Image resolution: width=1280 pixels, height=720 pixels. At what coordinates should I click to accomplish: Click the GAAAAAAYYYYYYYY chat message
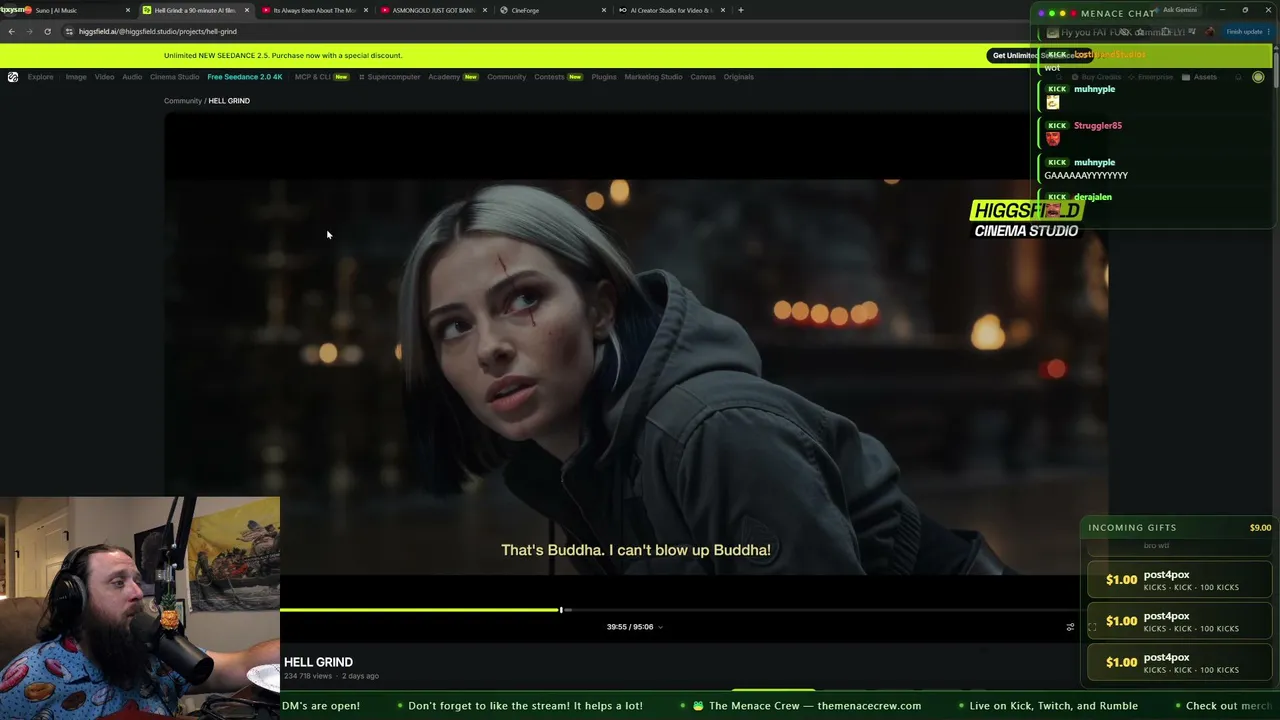coord(1086,176)
